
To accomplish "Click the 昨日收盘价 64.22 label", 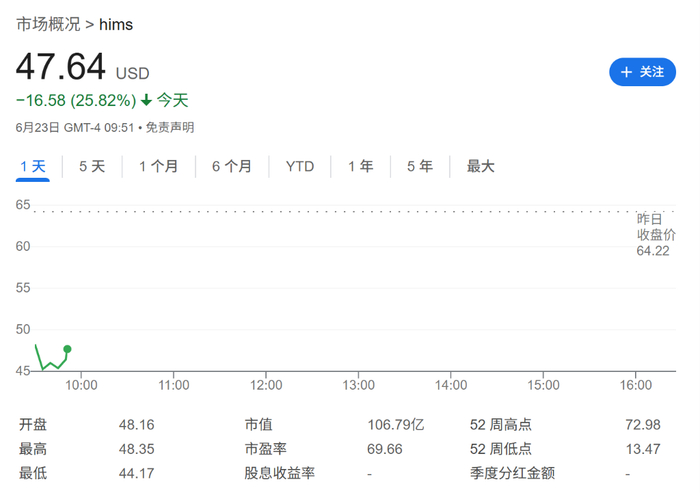I will click(x=655, y=234).
